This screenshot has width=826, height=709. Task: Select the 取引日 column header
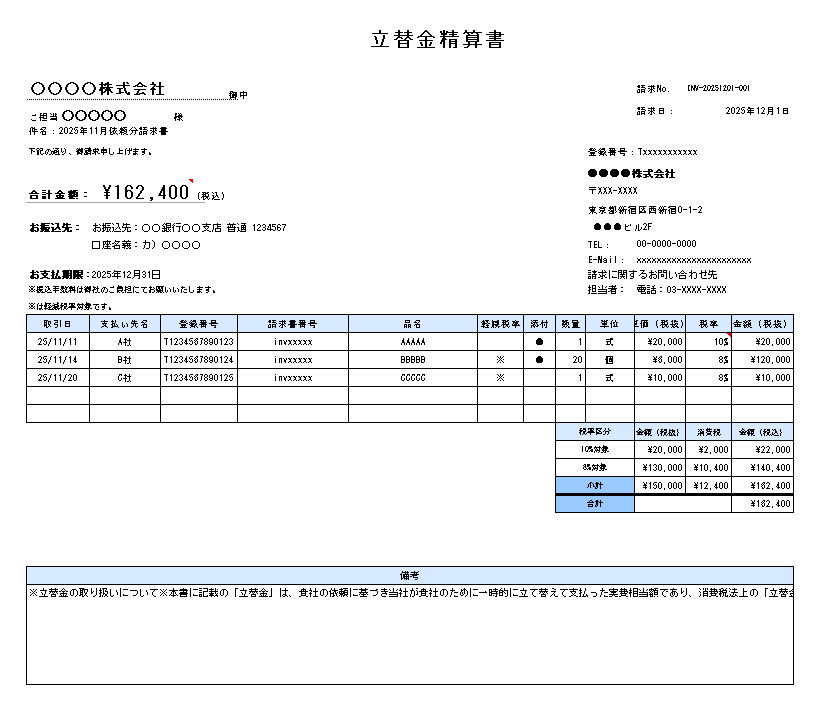(x=58, y=324)
